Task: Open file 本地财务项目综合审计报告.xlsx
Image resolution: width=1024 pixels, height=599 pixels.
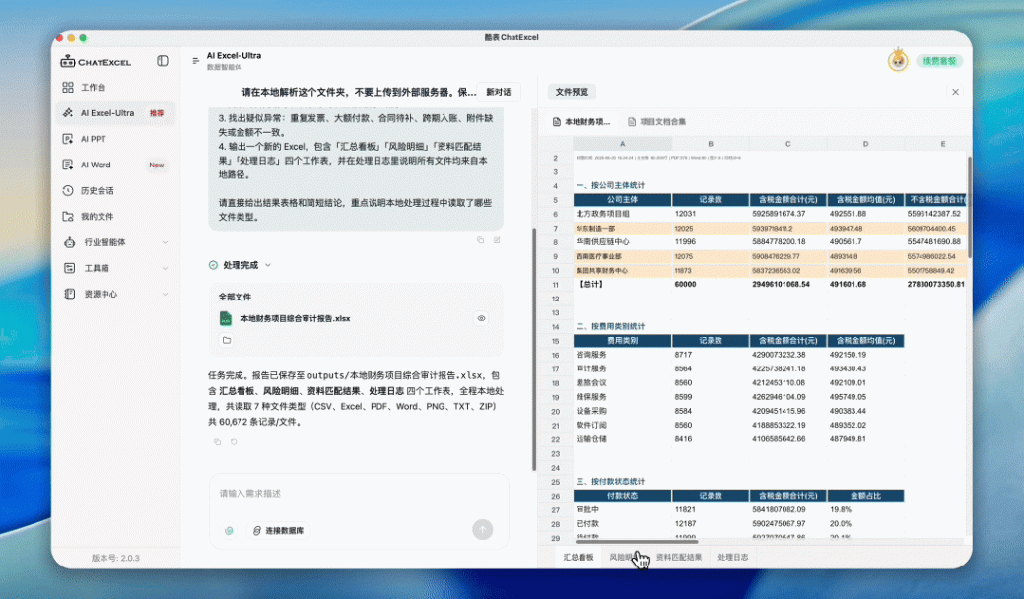Action: (295, 318)
